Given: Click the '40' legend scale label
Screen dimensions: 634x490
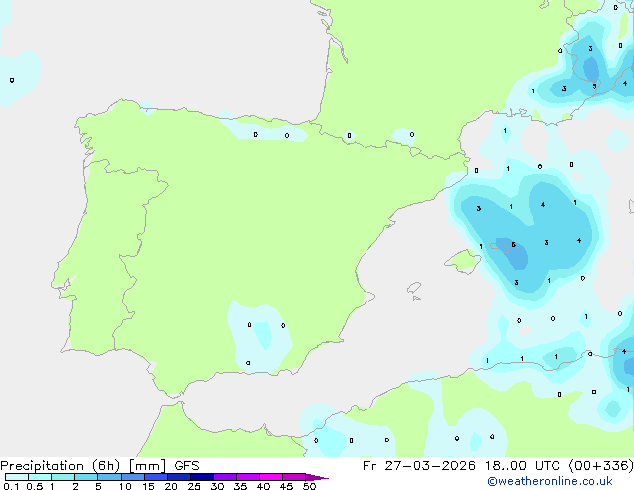Looking at the screenshot, I should point(263,486).
